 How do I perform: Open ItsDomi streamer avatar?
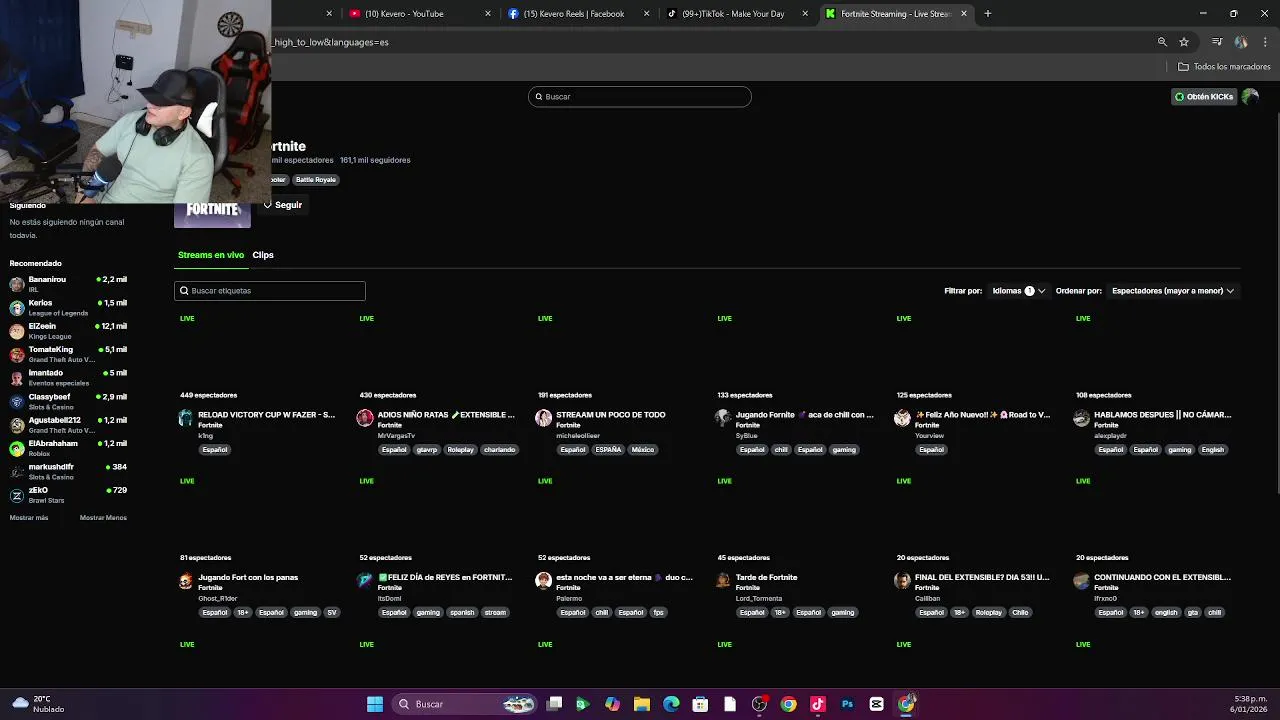[365, 581]
